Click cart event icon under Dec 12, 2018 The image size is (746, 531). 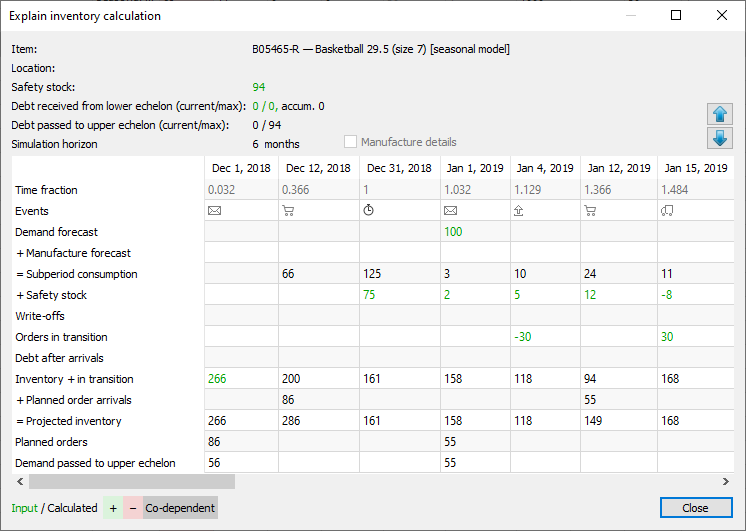tap(289, 211)
